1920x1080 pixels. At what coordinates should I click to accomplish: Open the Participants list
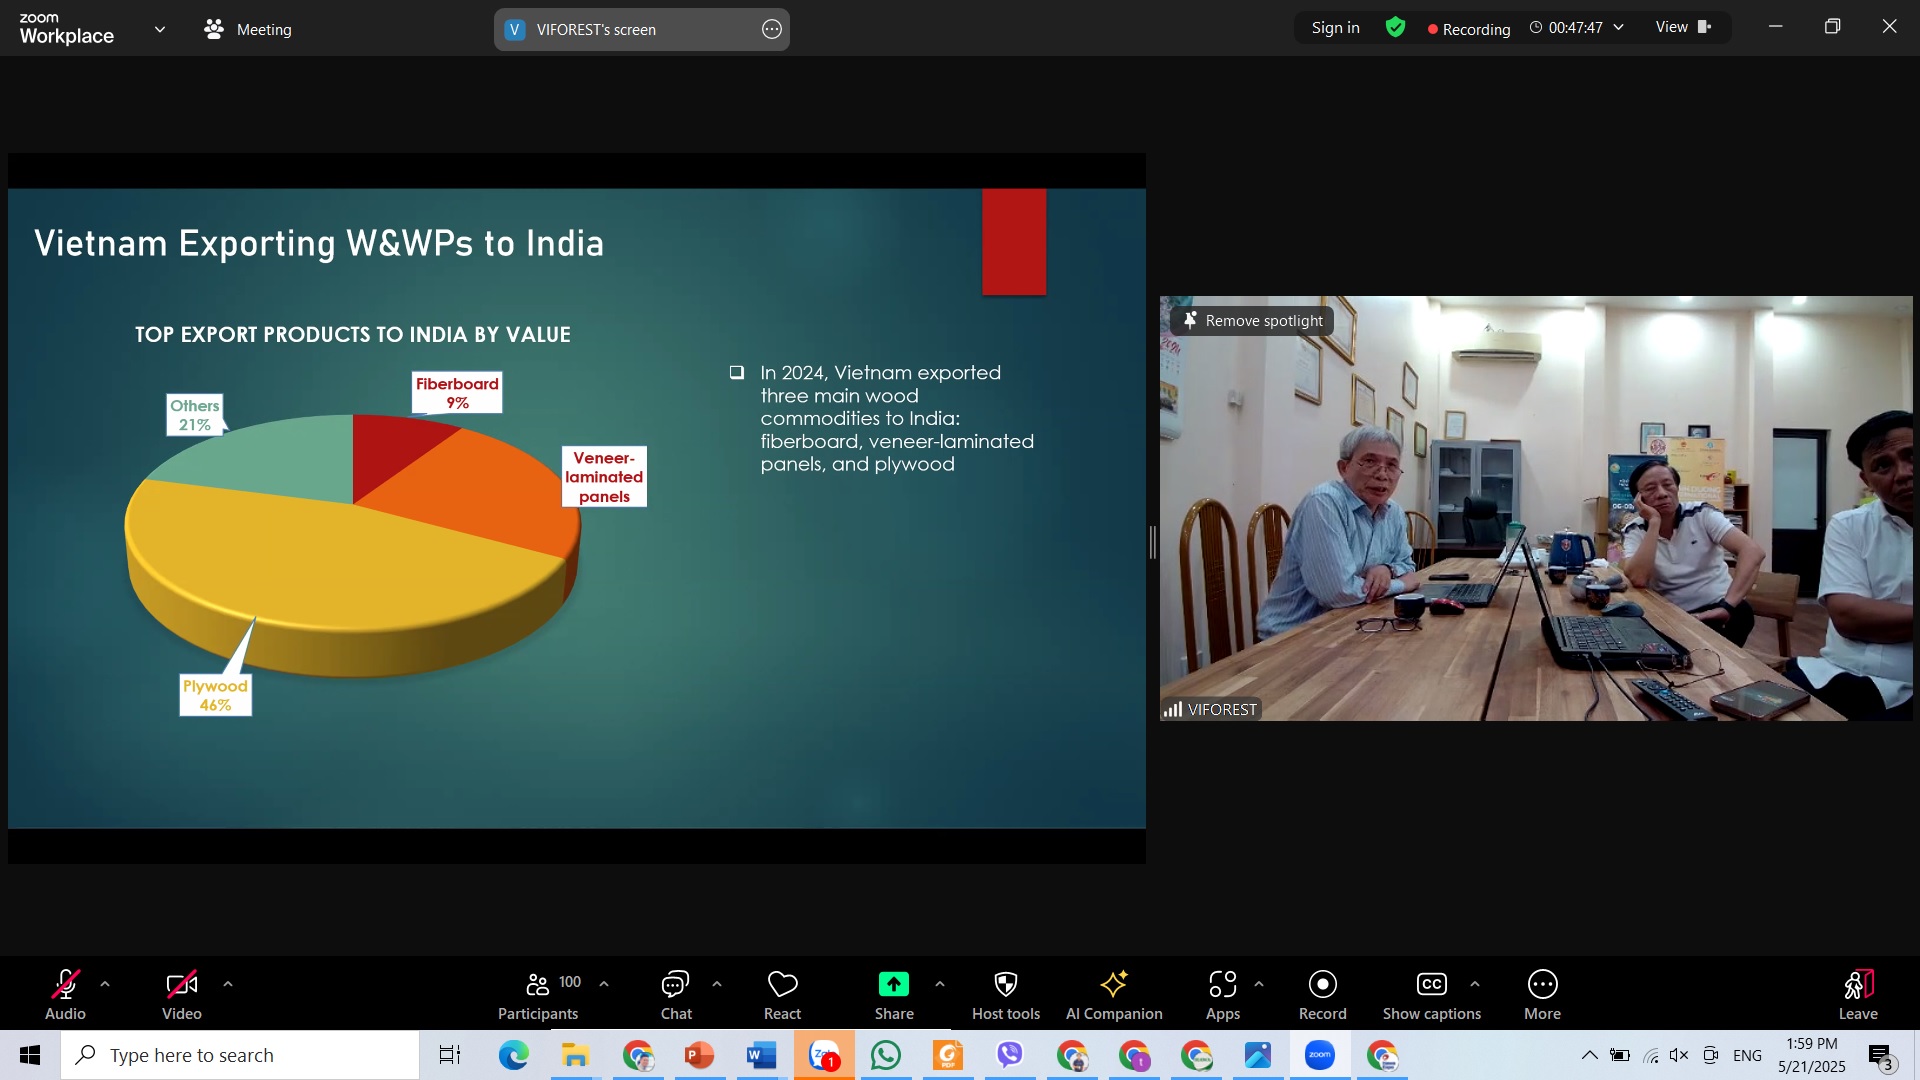pos(538,995)
